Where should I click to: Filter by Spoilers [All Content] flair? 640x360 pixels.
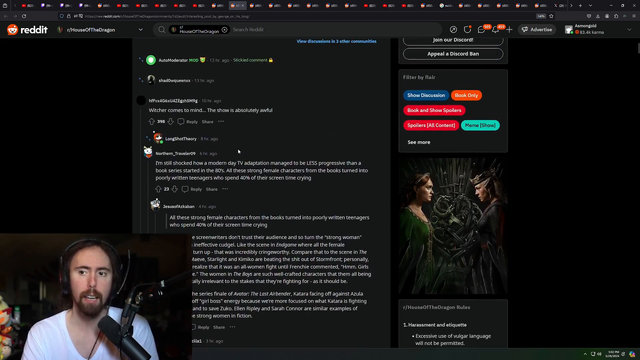[431, 125]
